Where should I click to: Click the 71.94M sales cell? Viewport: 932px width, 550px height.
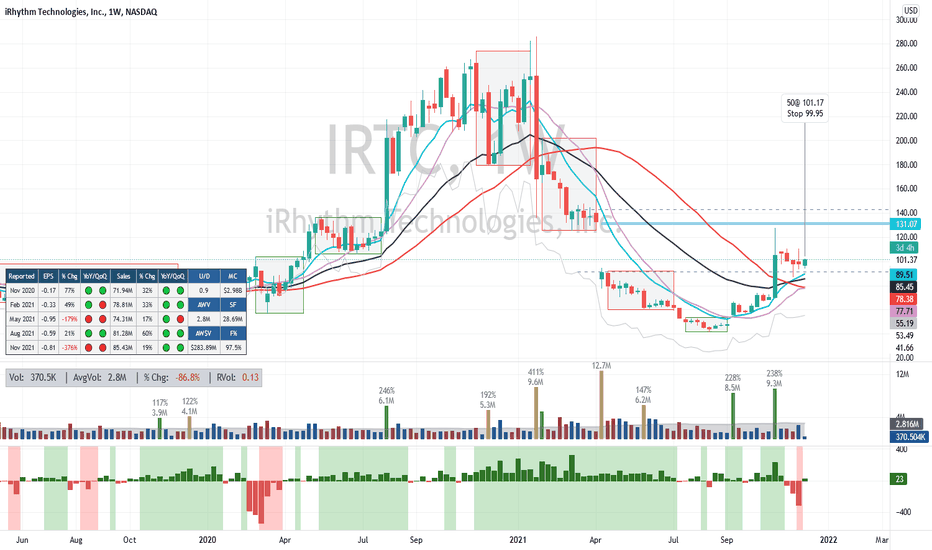[123, 290]
